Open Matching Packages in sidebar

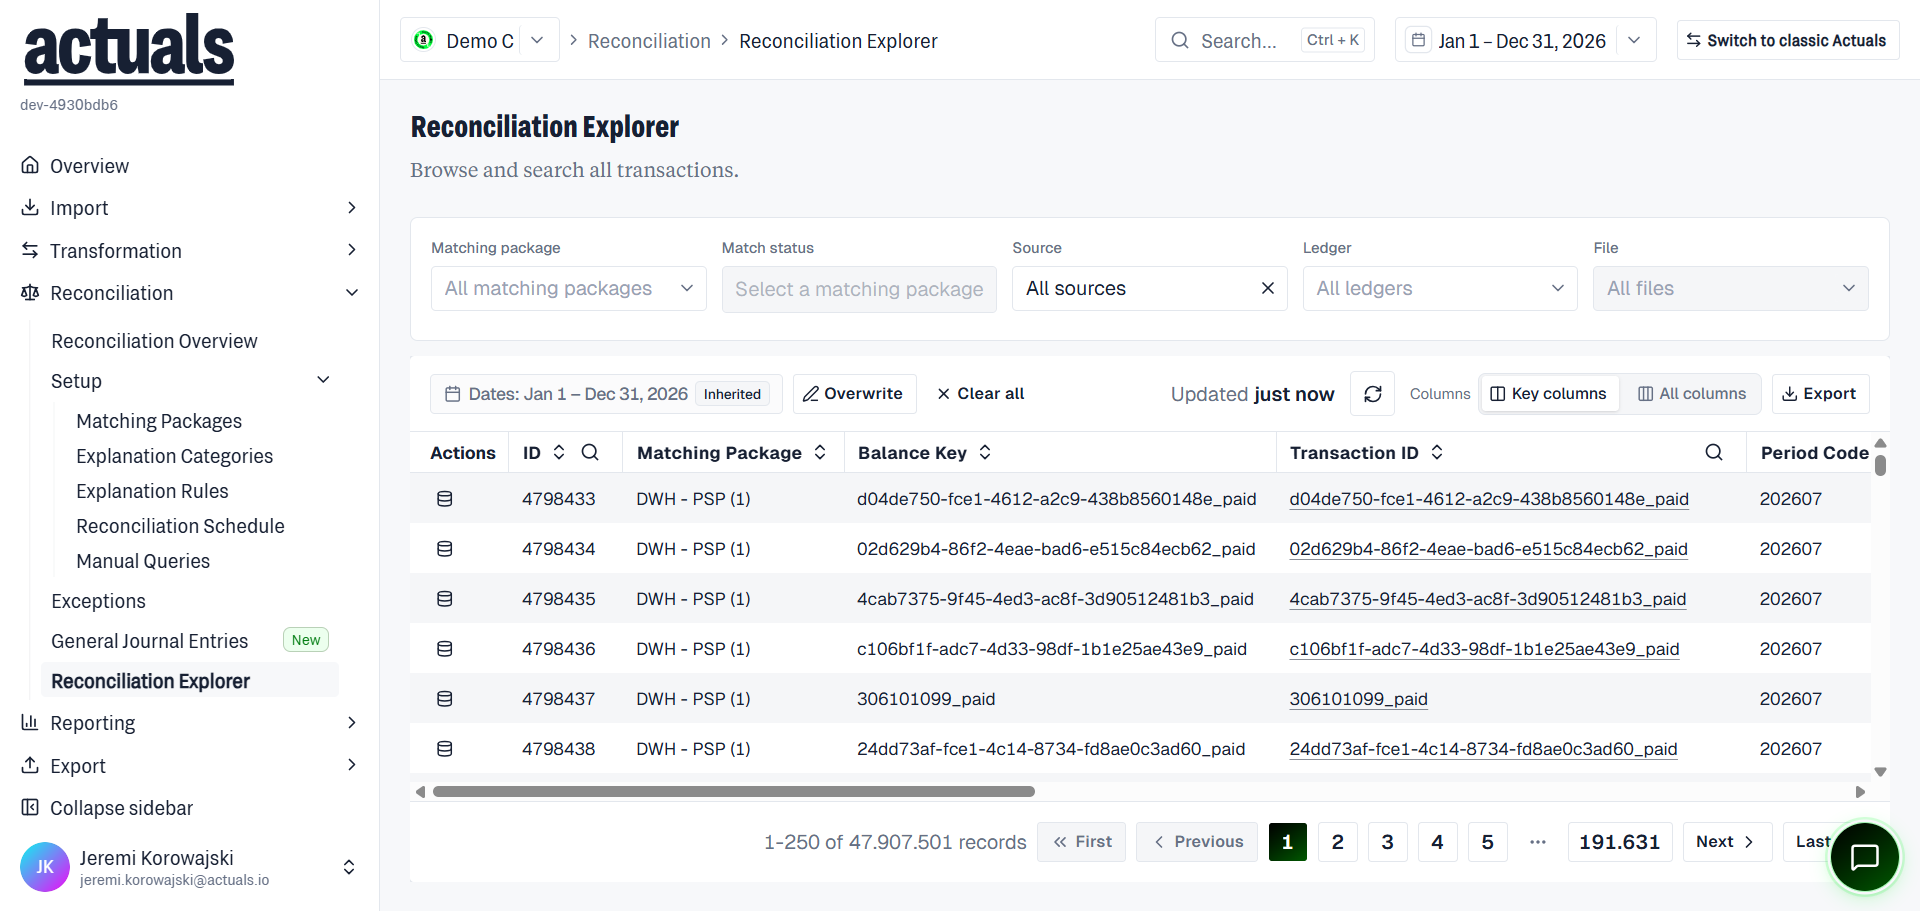[x=159, y=421]
